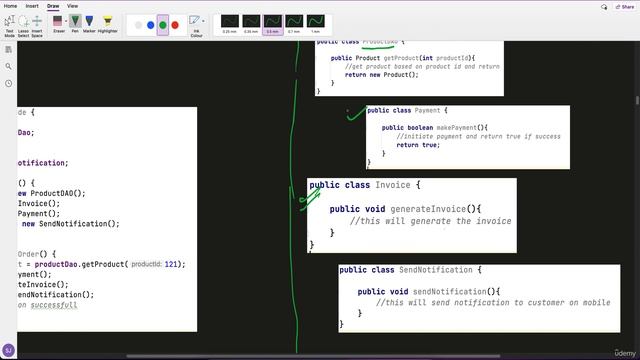Expand the Ink Colour dropdown arrow
640x360 pixels.
[x=203, y=21]
